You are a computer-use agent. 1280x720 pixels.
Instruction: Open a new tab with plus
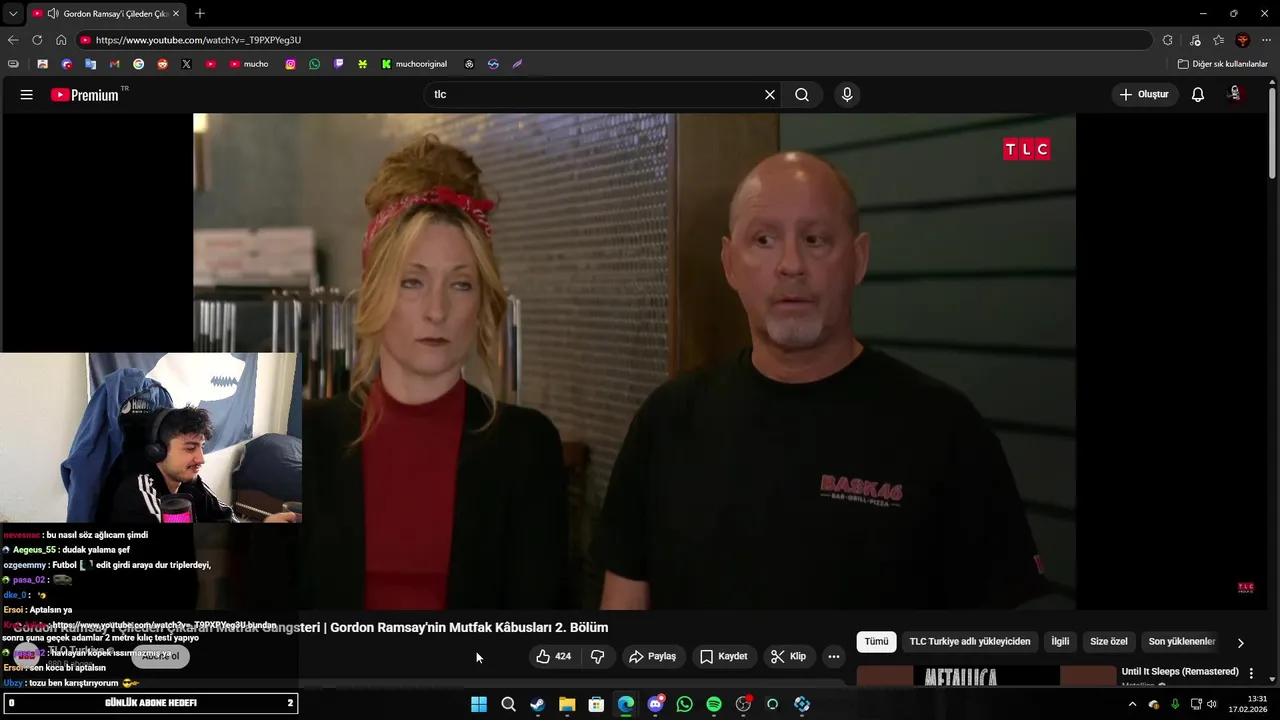(200, 13)
